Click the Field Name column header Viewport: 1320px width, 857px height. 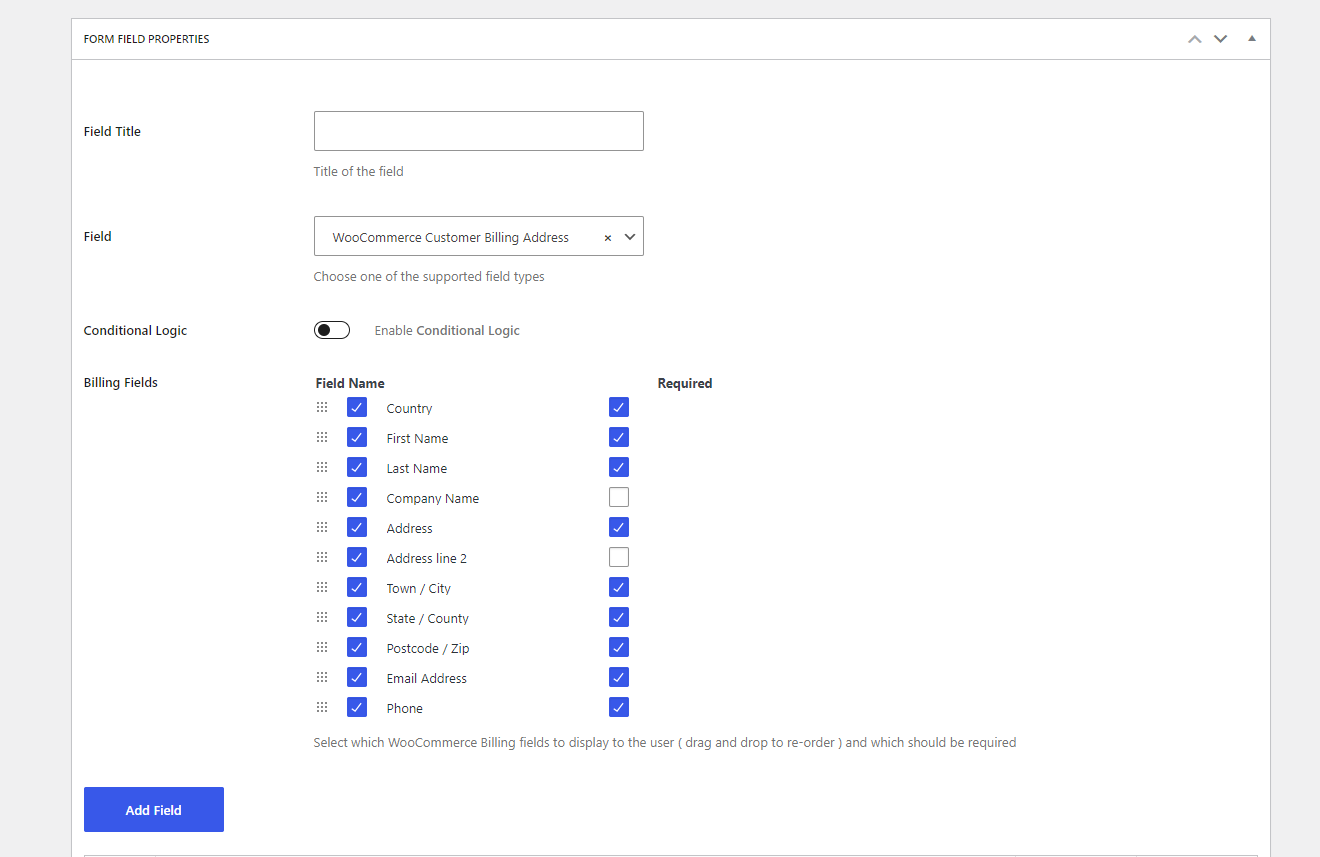pos(350,383)
